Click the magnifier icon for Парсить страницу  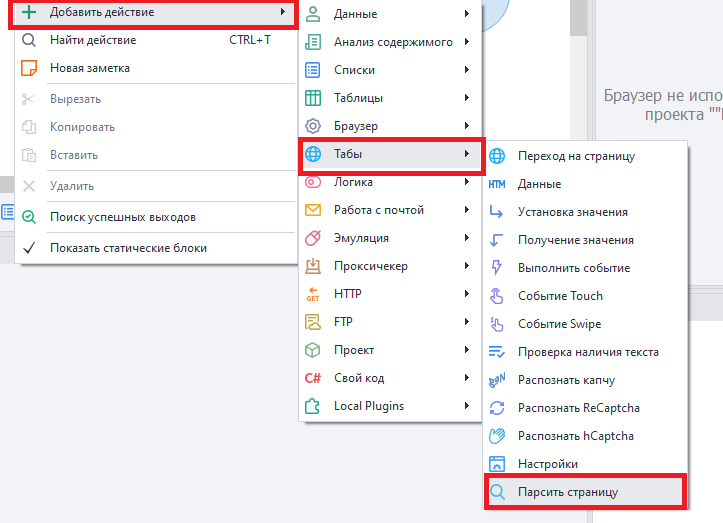point(497,492)
